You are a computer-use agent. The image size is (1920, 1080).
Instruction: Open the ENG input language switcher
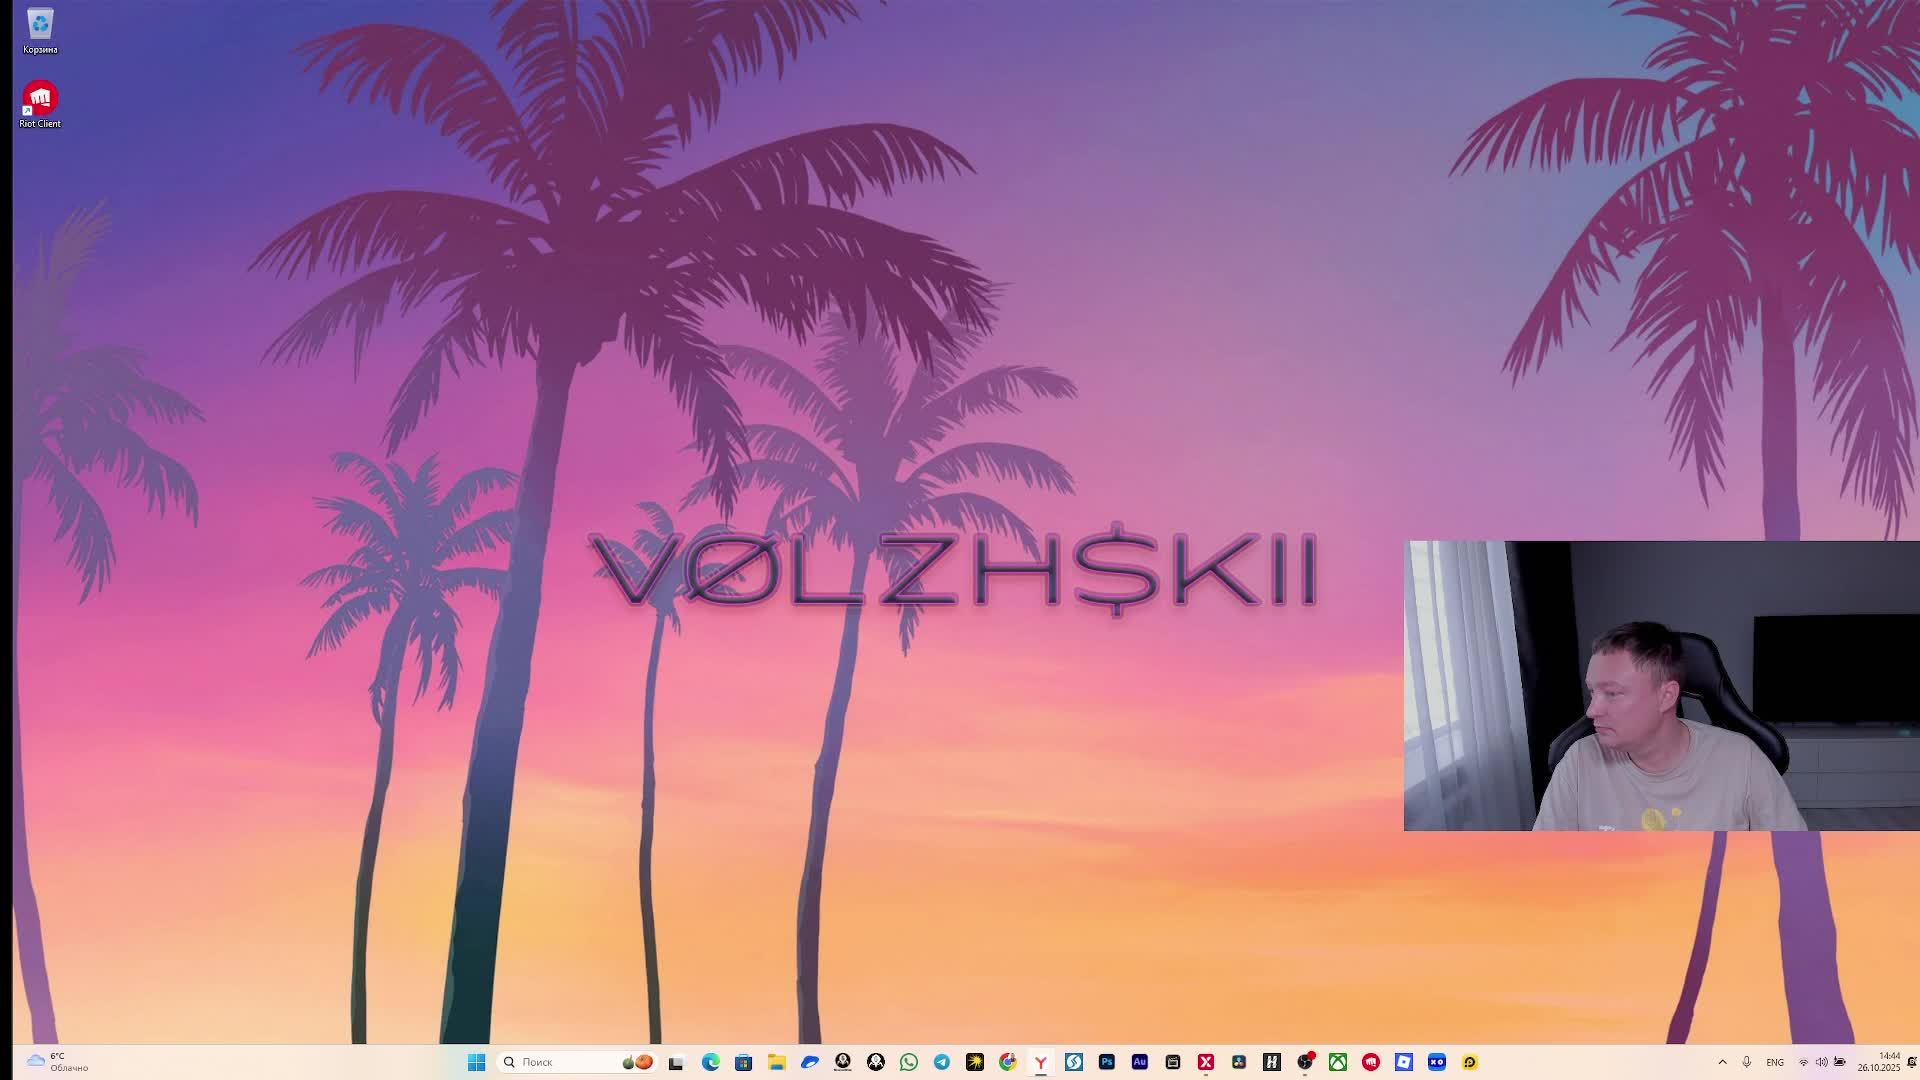coord(1775,1062)
